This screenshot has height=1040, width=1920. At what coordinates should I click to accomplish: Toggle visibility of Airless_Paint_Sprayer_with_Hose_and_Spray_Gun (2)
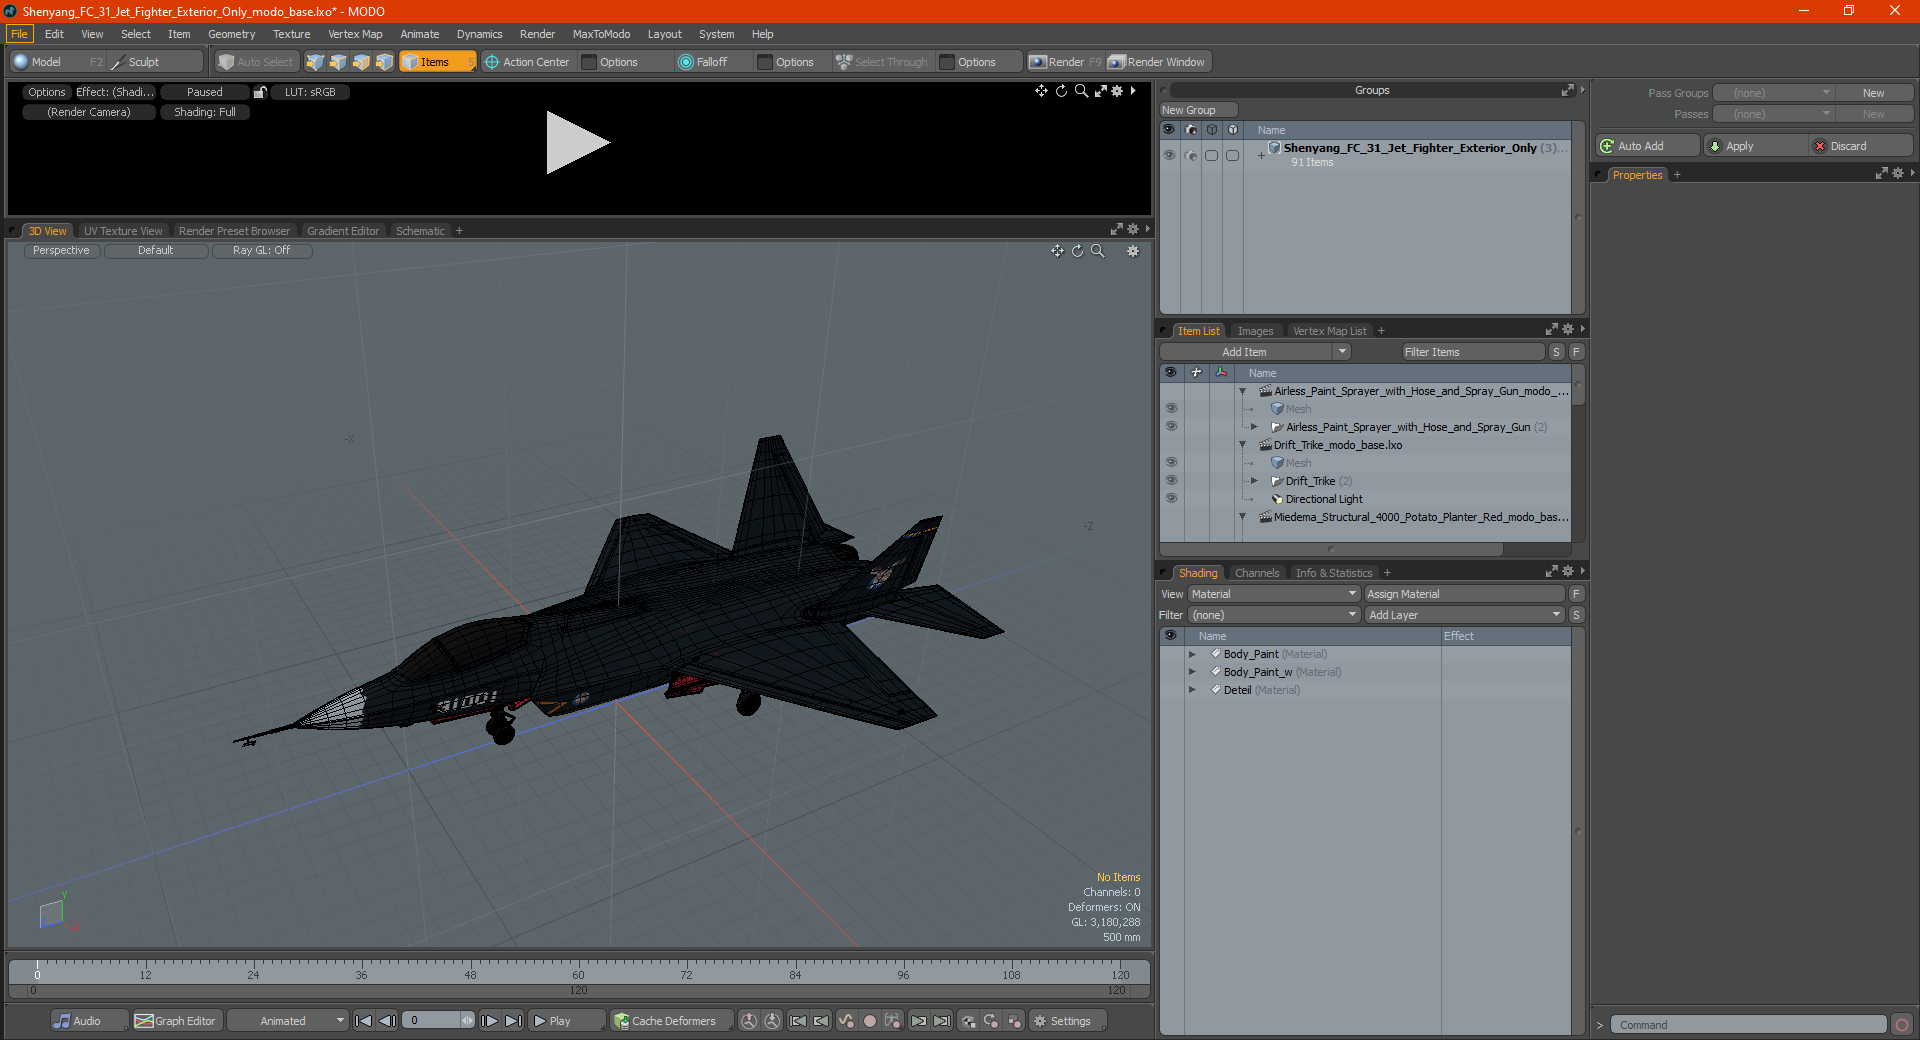pyautogui.click(x=1171, y=427)
